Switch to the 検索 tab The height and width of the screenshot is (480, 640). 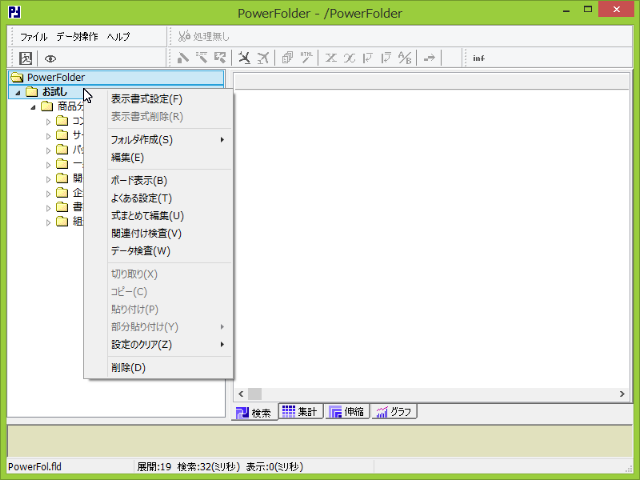tap(255, 412)
